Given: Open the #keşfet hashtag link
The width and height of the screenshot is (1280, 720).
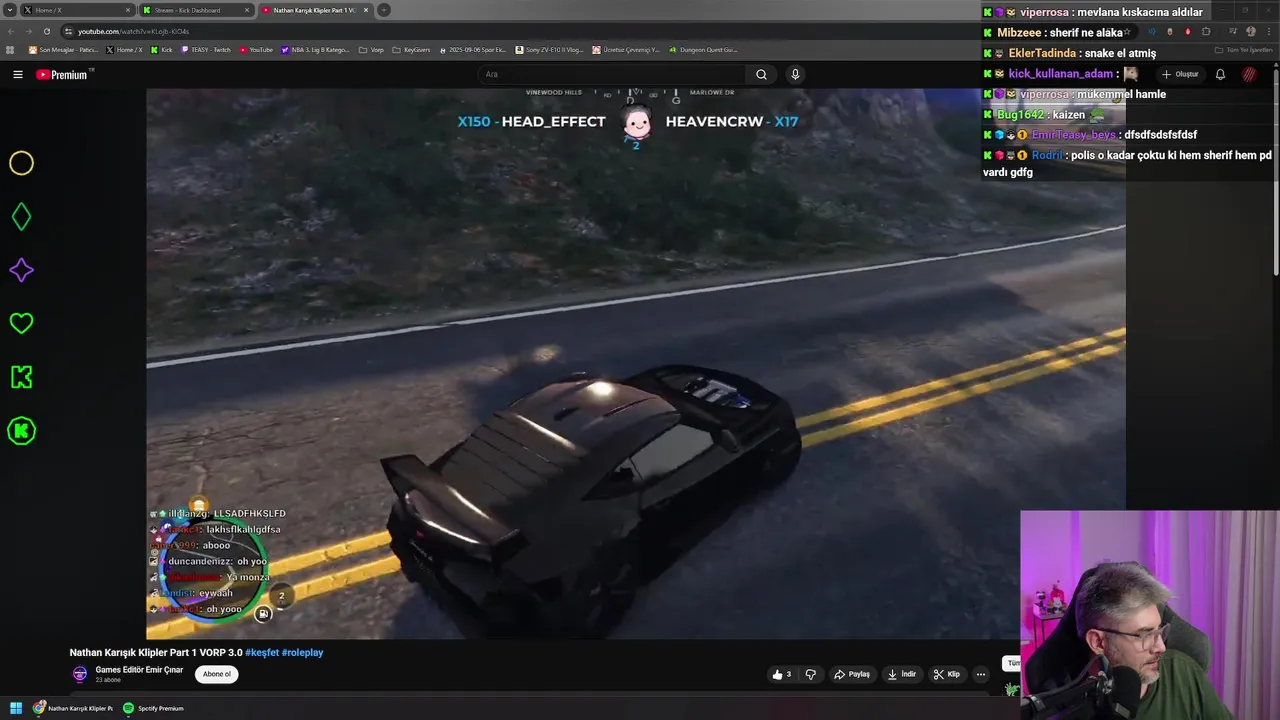Looking at the screenshot, I should pyautogui.click(x=262, y=653).
